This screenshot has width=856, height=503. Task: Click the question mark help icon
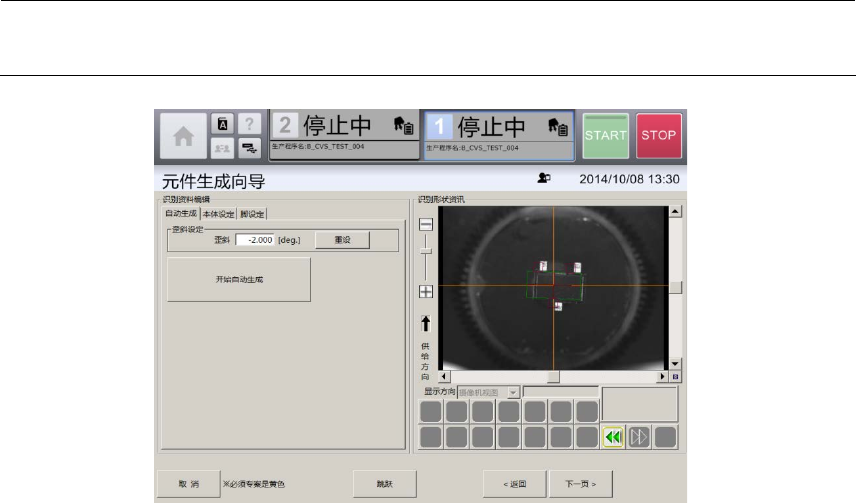[248, 125]
